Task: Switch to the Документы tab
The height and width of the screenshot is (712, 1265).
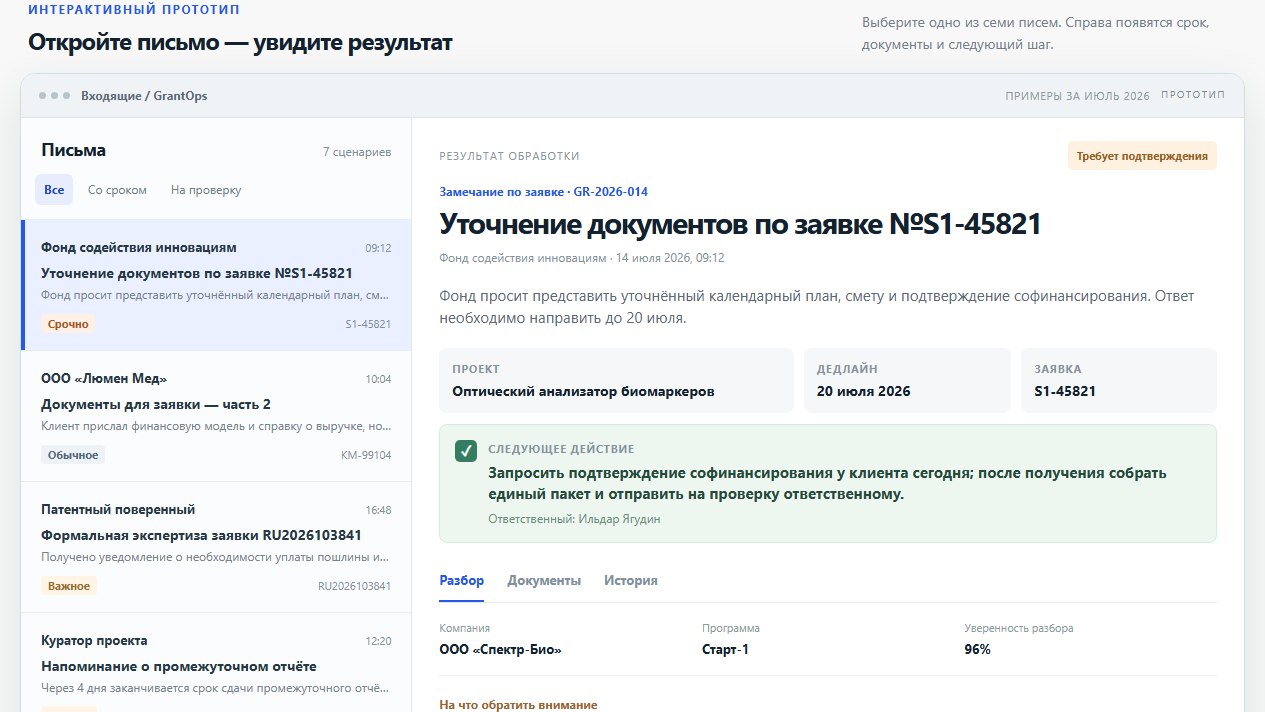Action: pos(544,581)
